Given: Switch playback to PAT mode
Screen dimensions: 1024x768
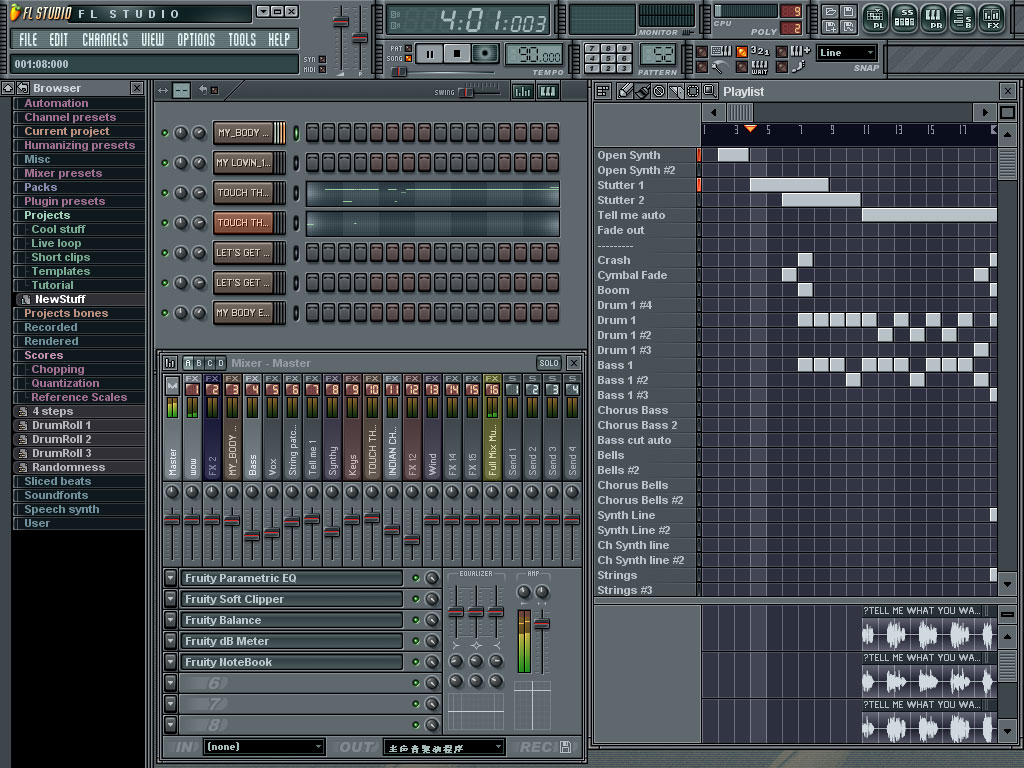Looking at the screenshot, I should click(x=408, y=48).
